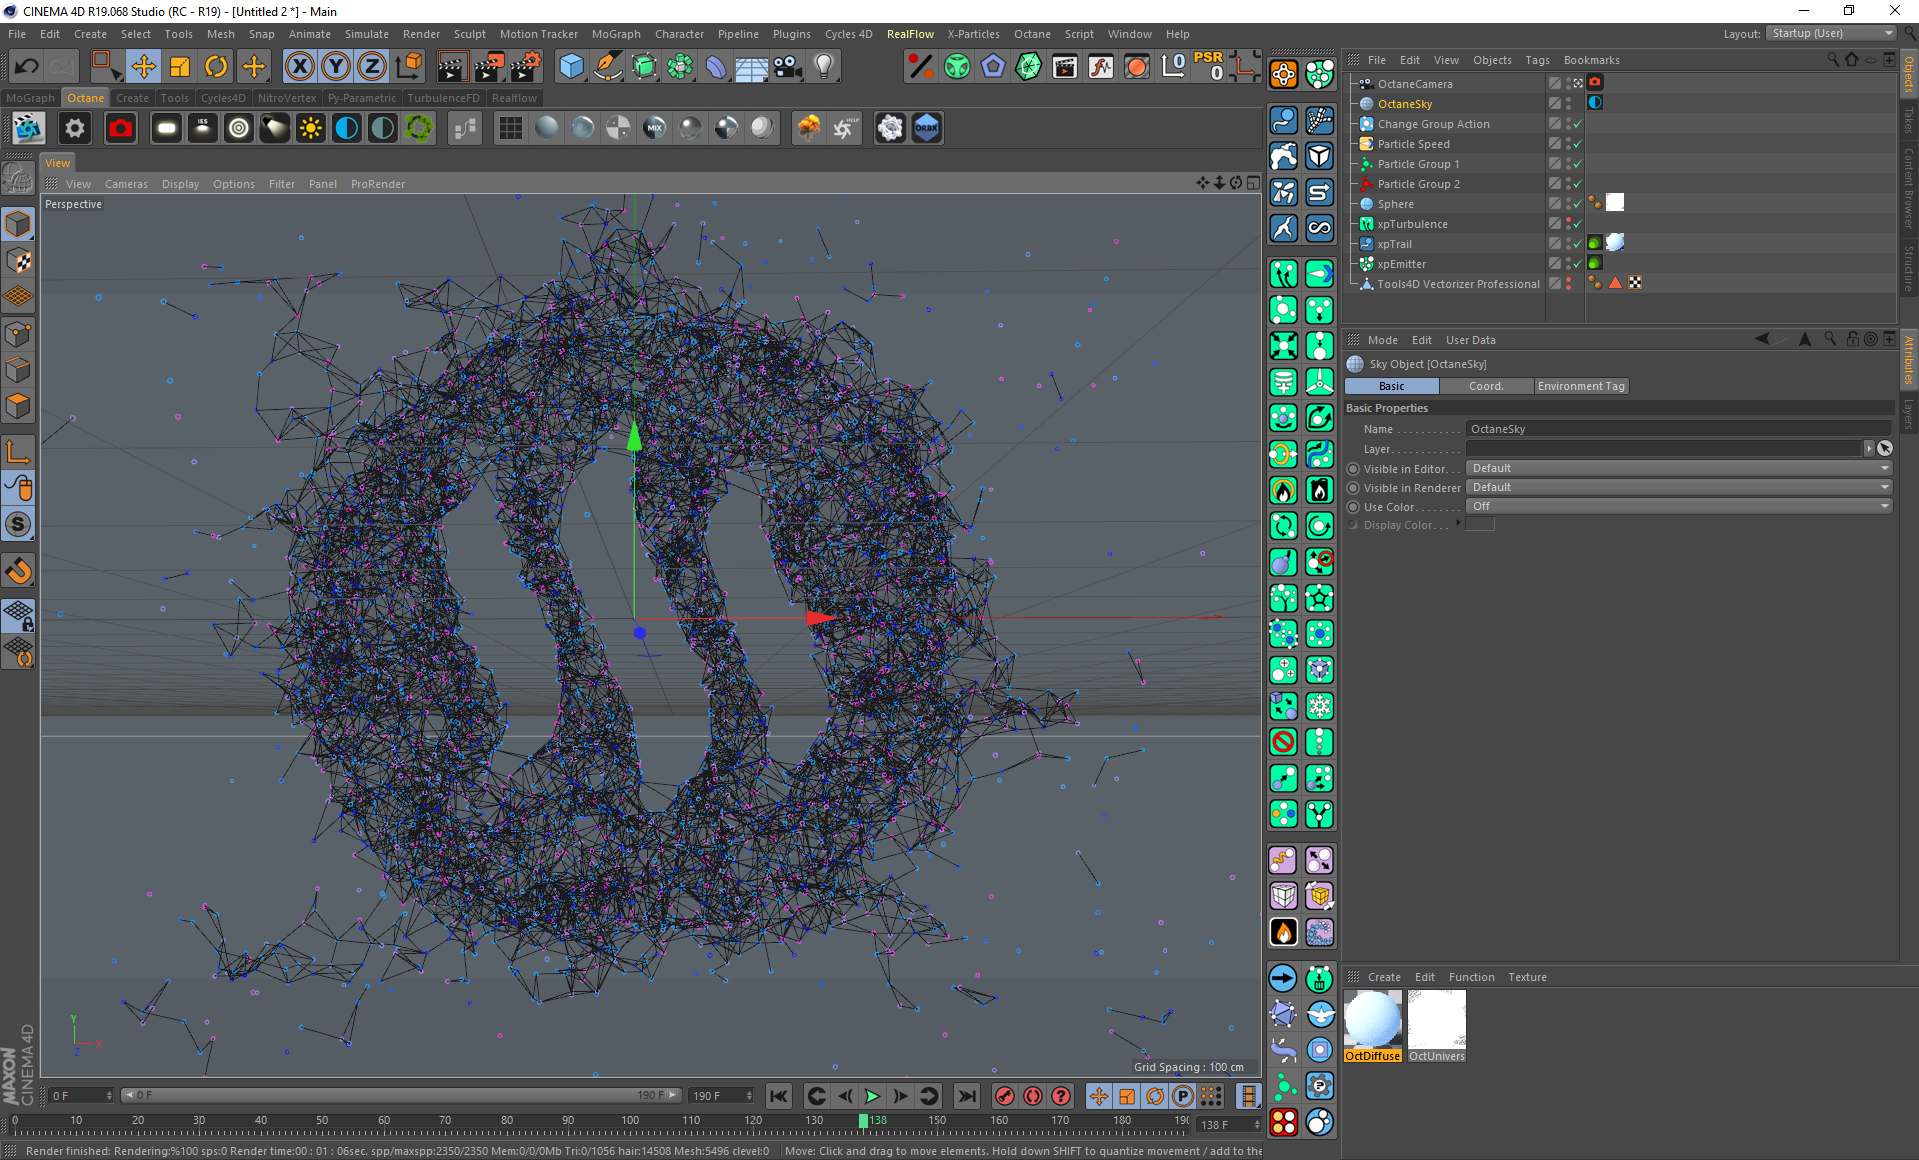
Task: Select the Move tool in top toolbar
Action: [x=143, y=67]
